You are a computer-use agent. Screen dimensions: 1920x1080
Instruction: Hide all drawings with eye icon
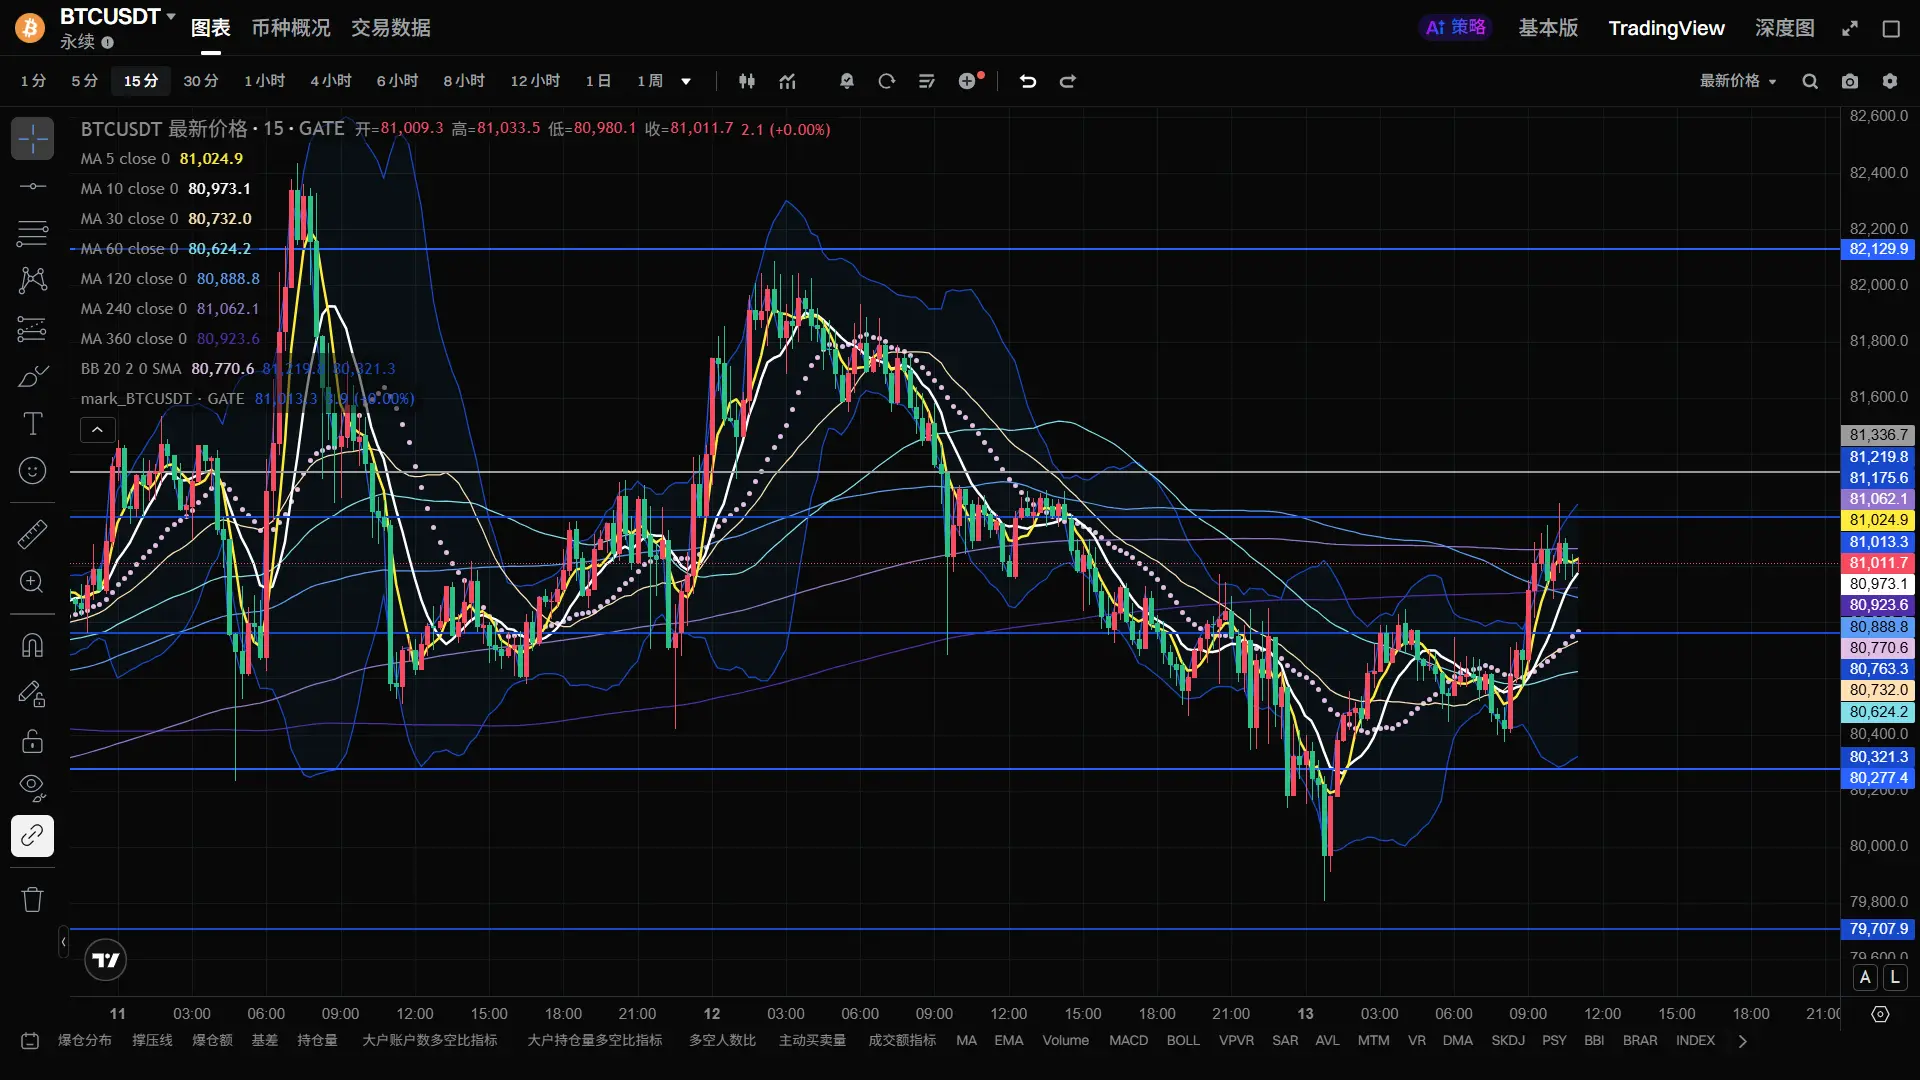coord(32,788)
